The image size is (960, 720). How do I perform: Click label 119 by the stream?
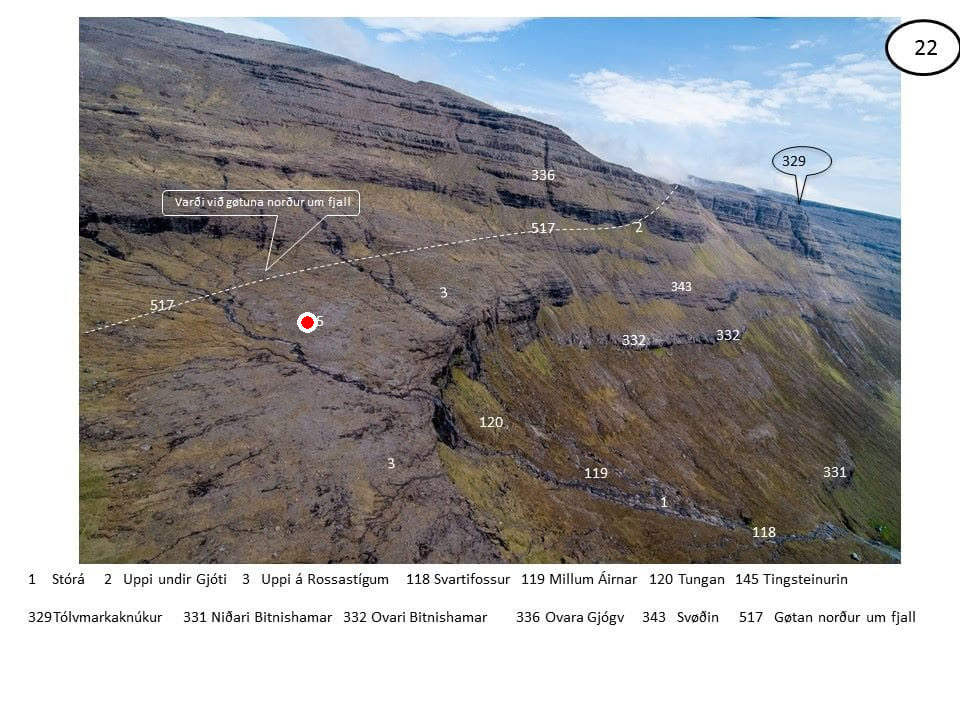[x=596, y=473]
